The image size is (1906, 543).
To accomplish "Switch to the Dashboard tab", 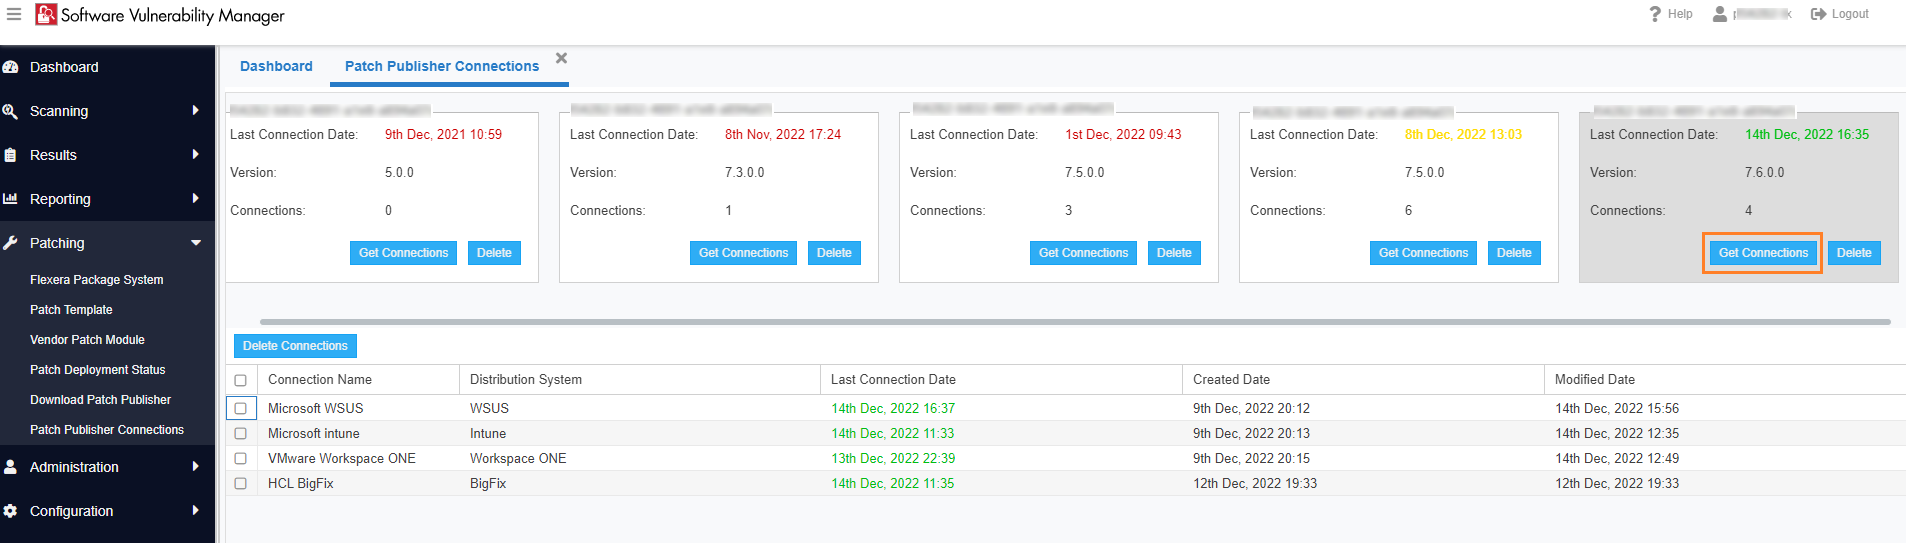I will 276,66.
